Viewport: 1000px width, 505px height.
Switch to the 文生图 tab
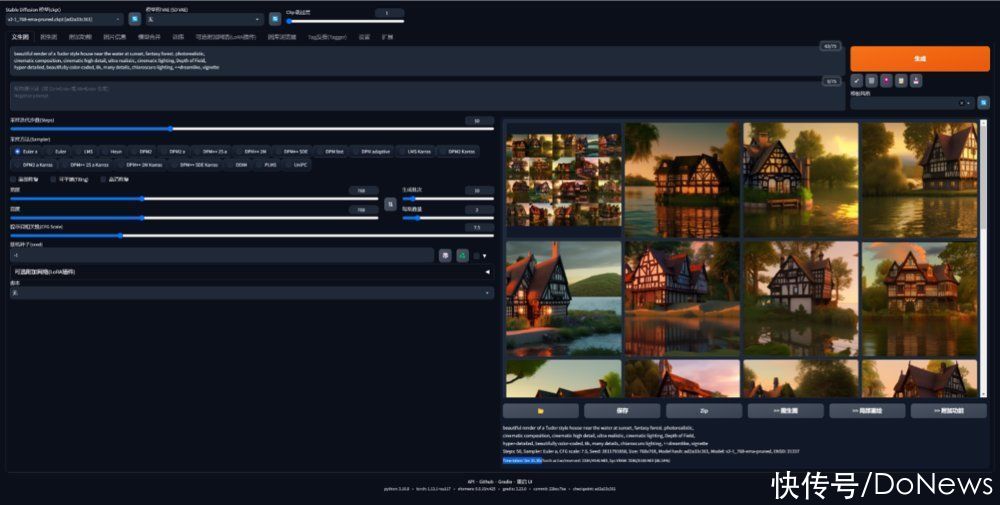[20, 37]
